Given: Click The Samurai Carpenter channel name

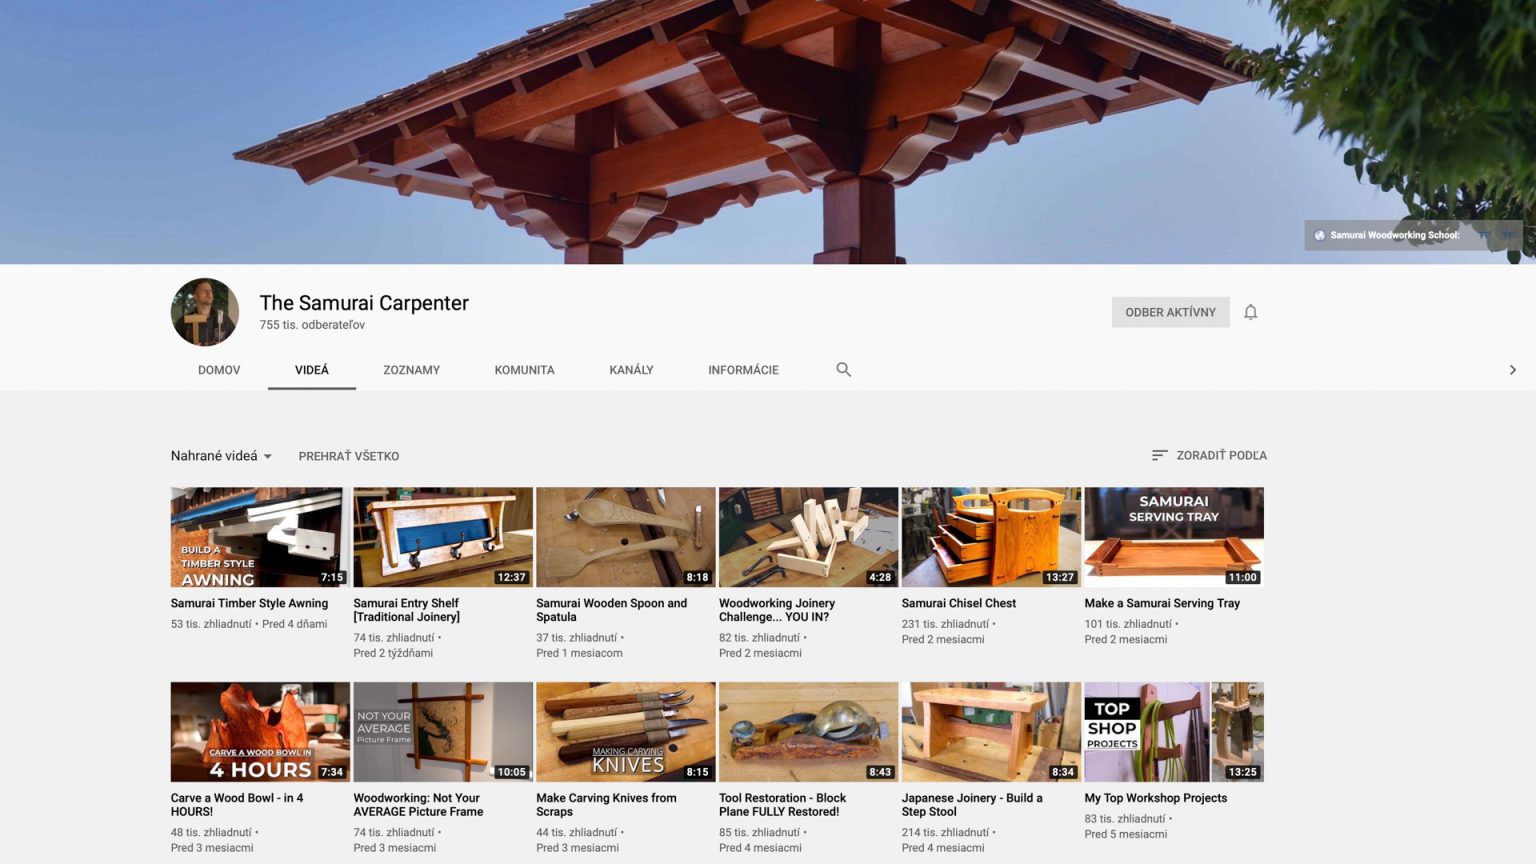Looking at the screenshot, I should click(x=364, y=303).
